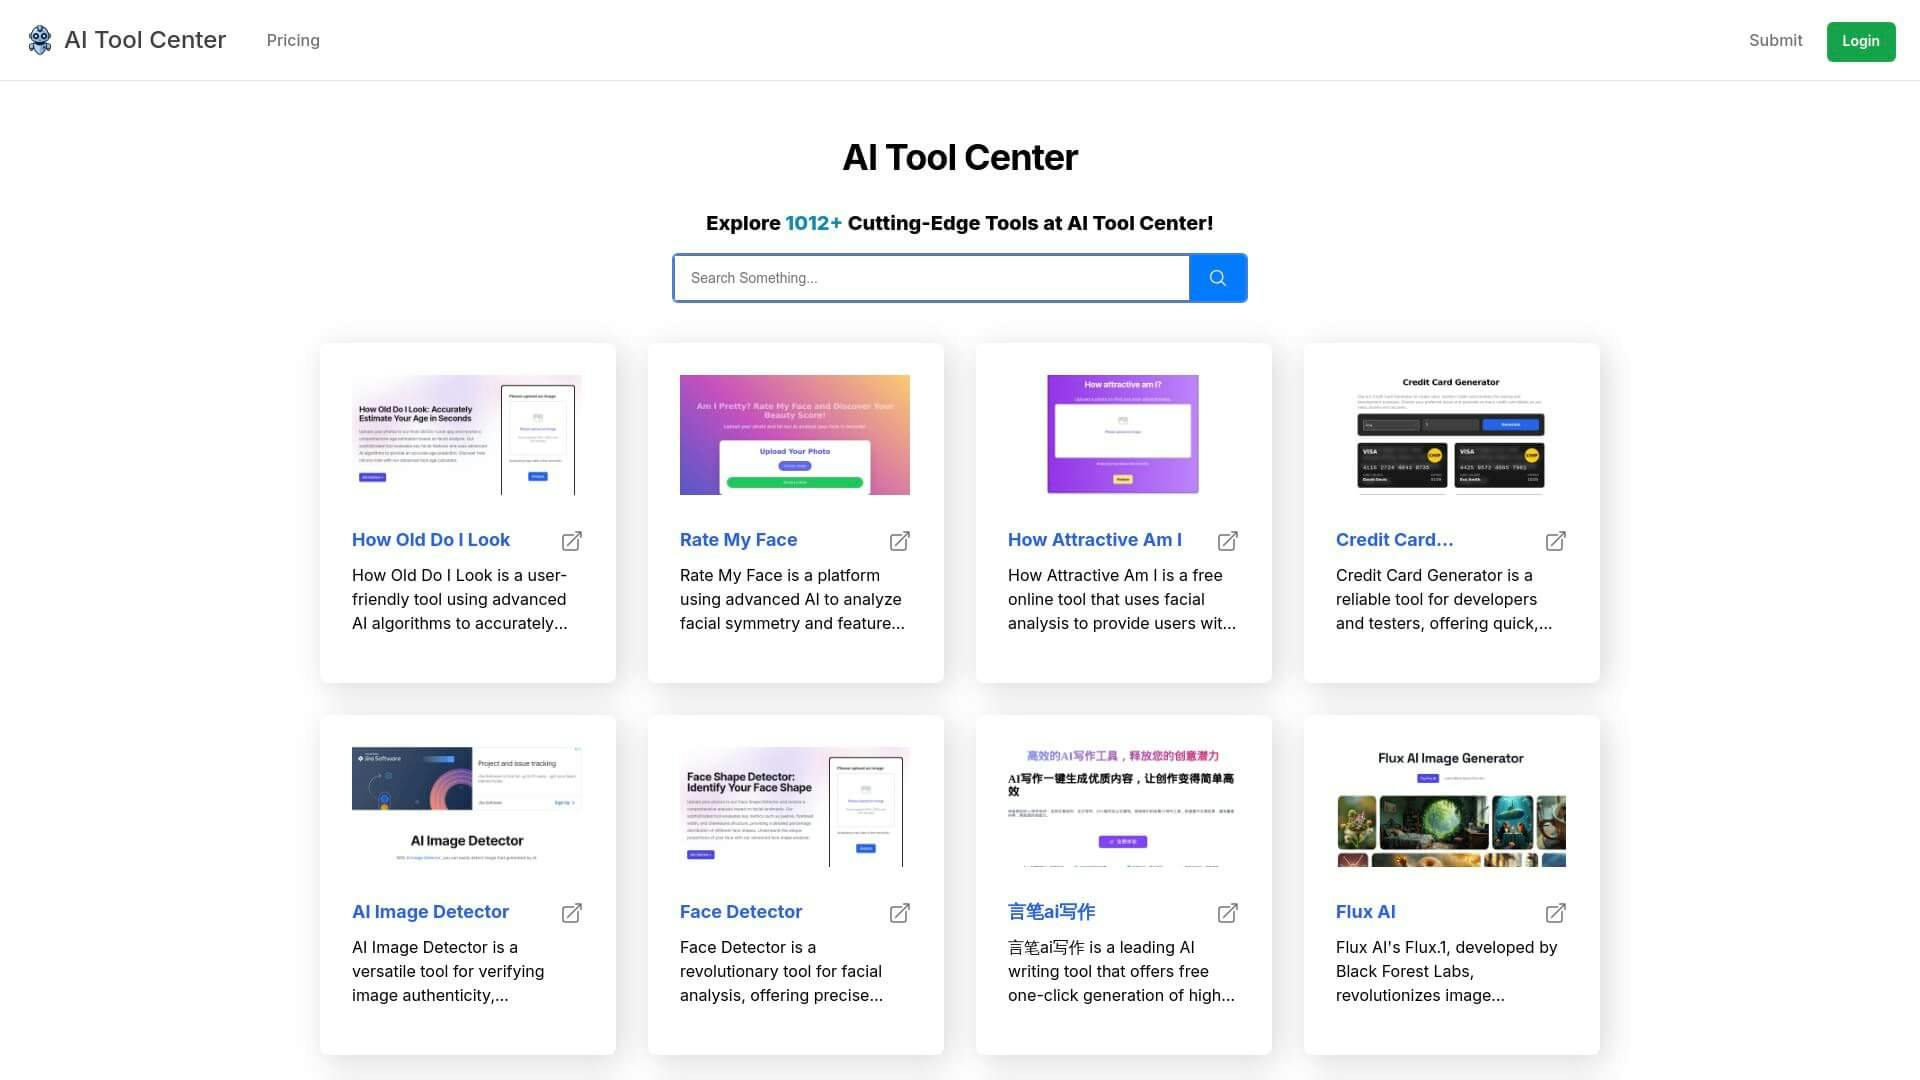Click the large AI Tool Center page heading
Screen dimensions: 1920x1080
(960, 157)
